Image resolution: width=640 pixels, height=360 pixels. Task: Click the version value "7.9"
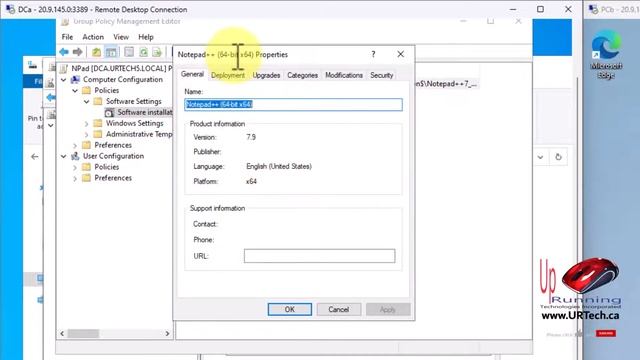[x=251, y=137]
